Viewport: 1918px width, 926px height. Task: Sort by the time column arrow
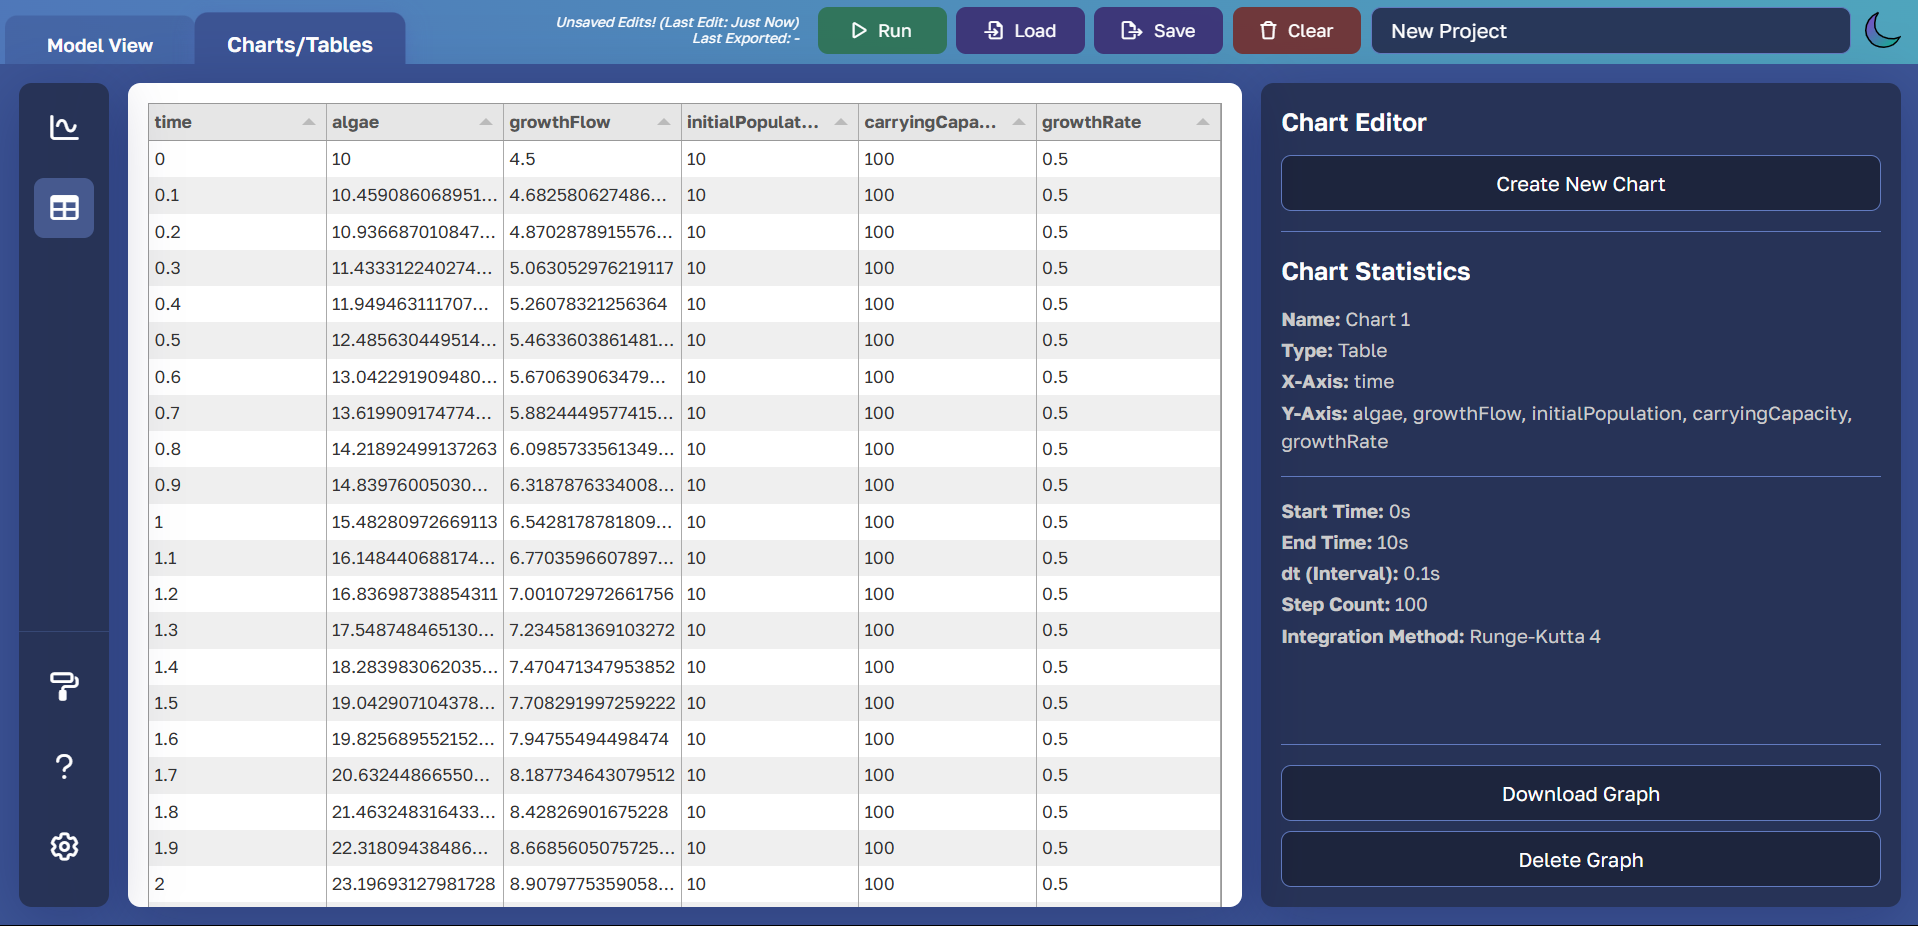click(309, 122)
